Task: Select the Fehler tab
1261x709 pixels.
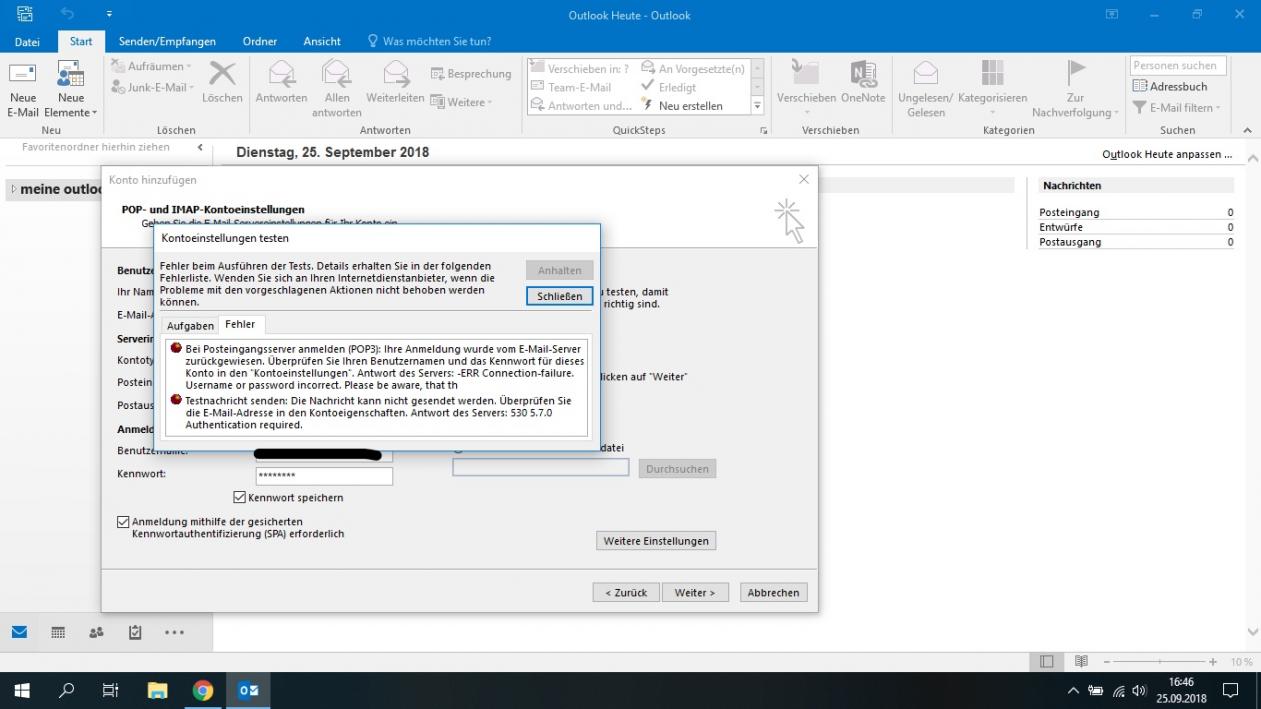Action: [x=240, y=325]
